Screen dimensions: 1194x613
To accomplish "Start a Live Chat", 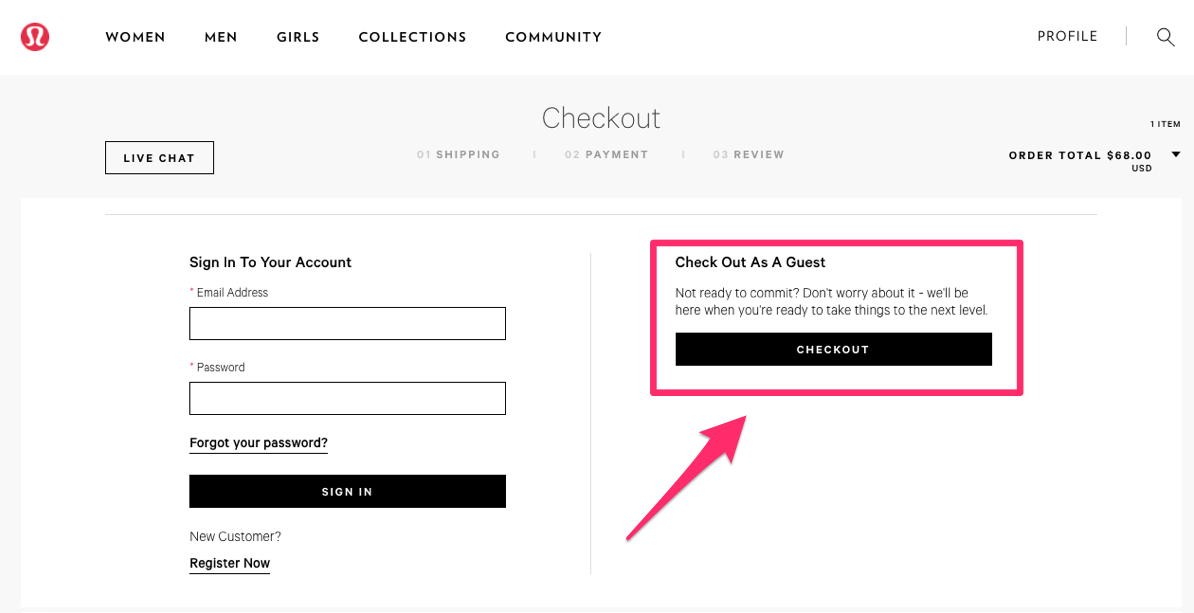I will click(159, 158).
